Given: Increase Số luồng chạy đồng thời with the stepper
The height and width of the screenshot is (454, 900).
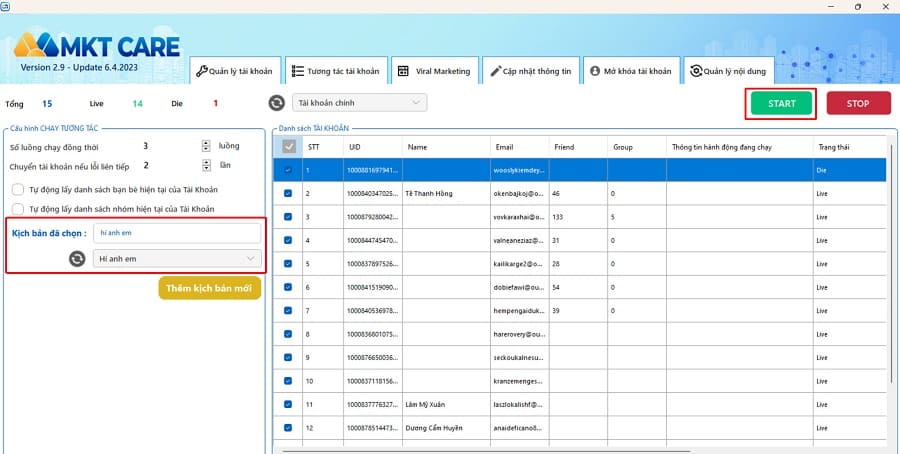Looking at the screenshot, I should click(x=206, y=143).
